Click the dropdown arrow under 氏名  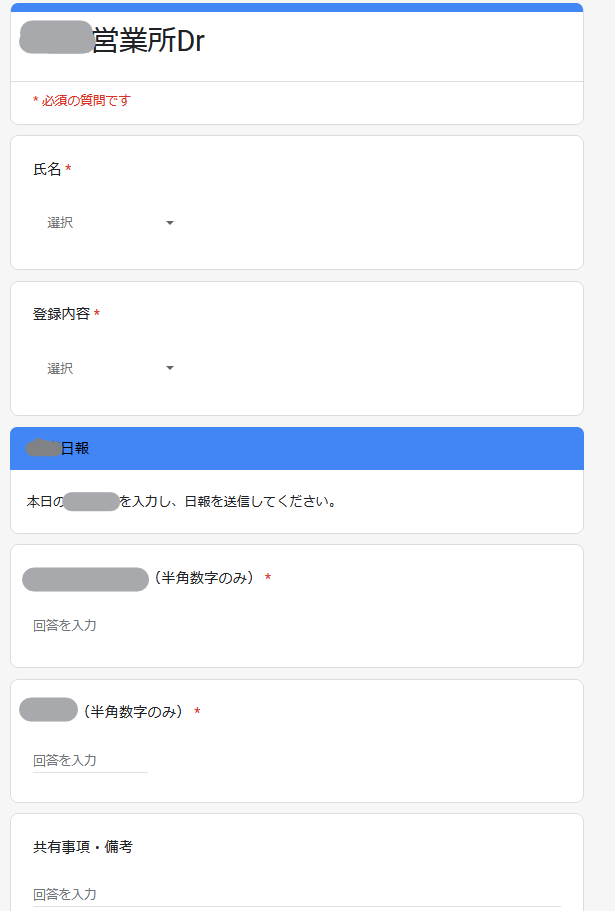(170, 223)
